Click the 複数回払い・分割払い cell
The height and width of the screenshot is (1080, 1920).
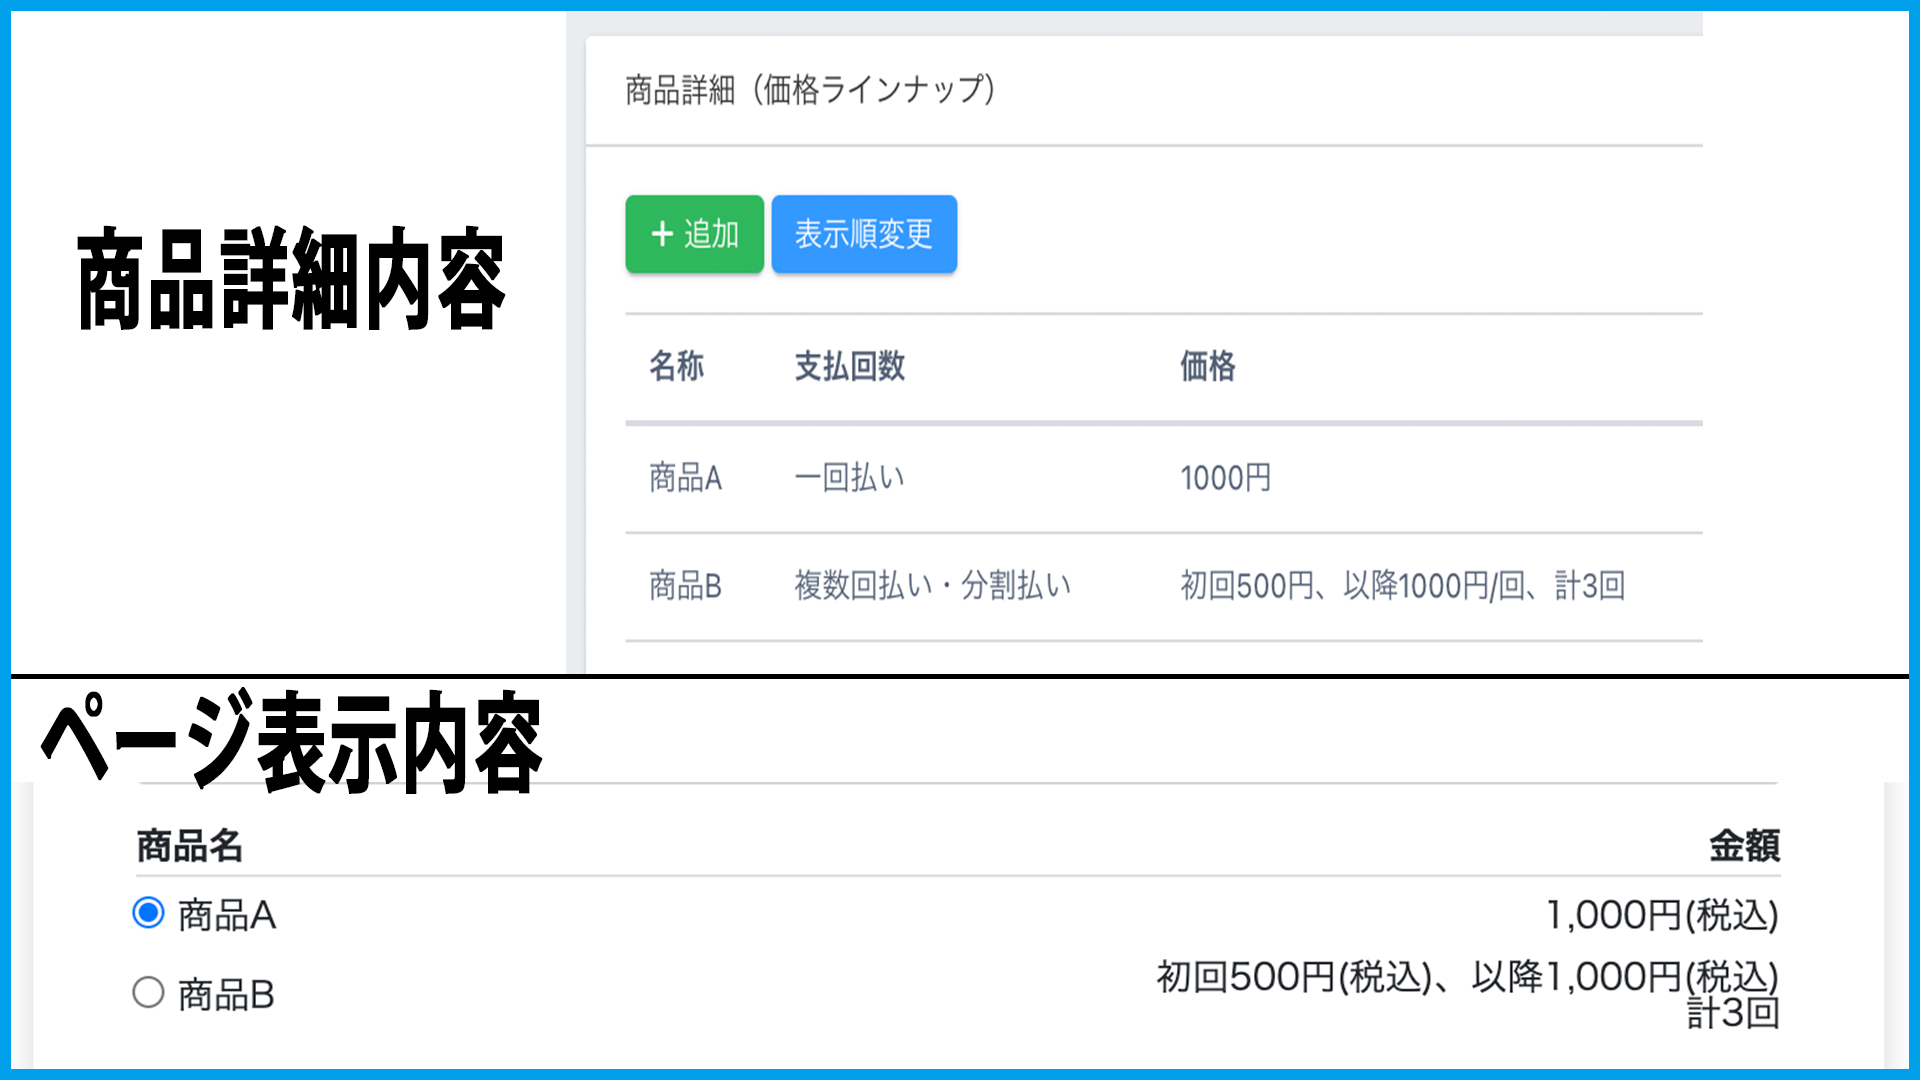pyautogui.click(x=932, y=586)
